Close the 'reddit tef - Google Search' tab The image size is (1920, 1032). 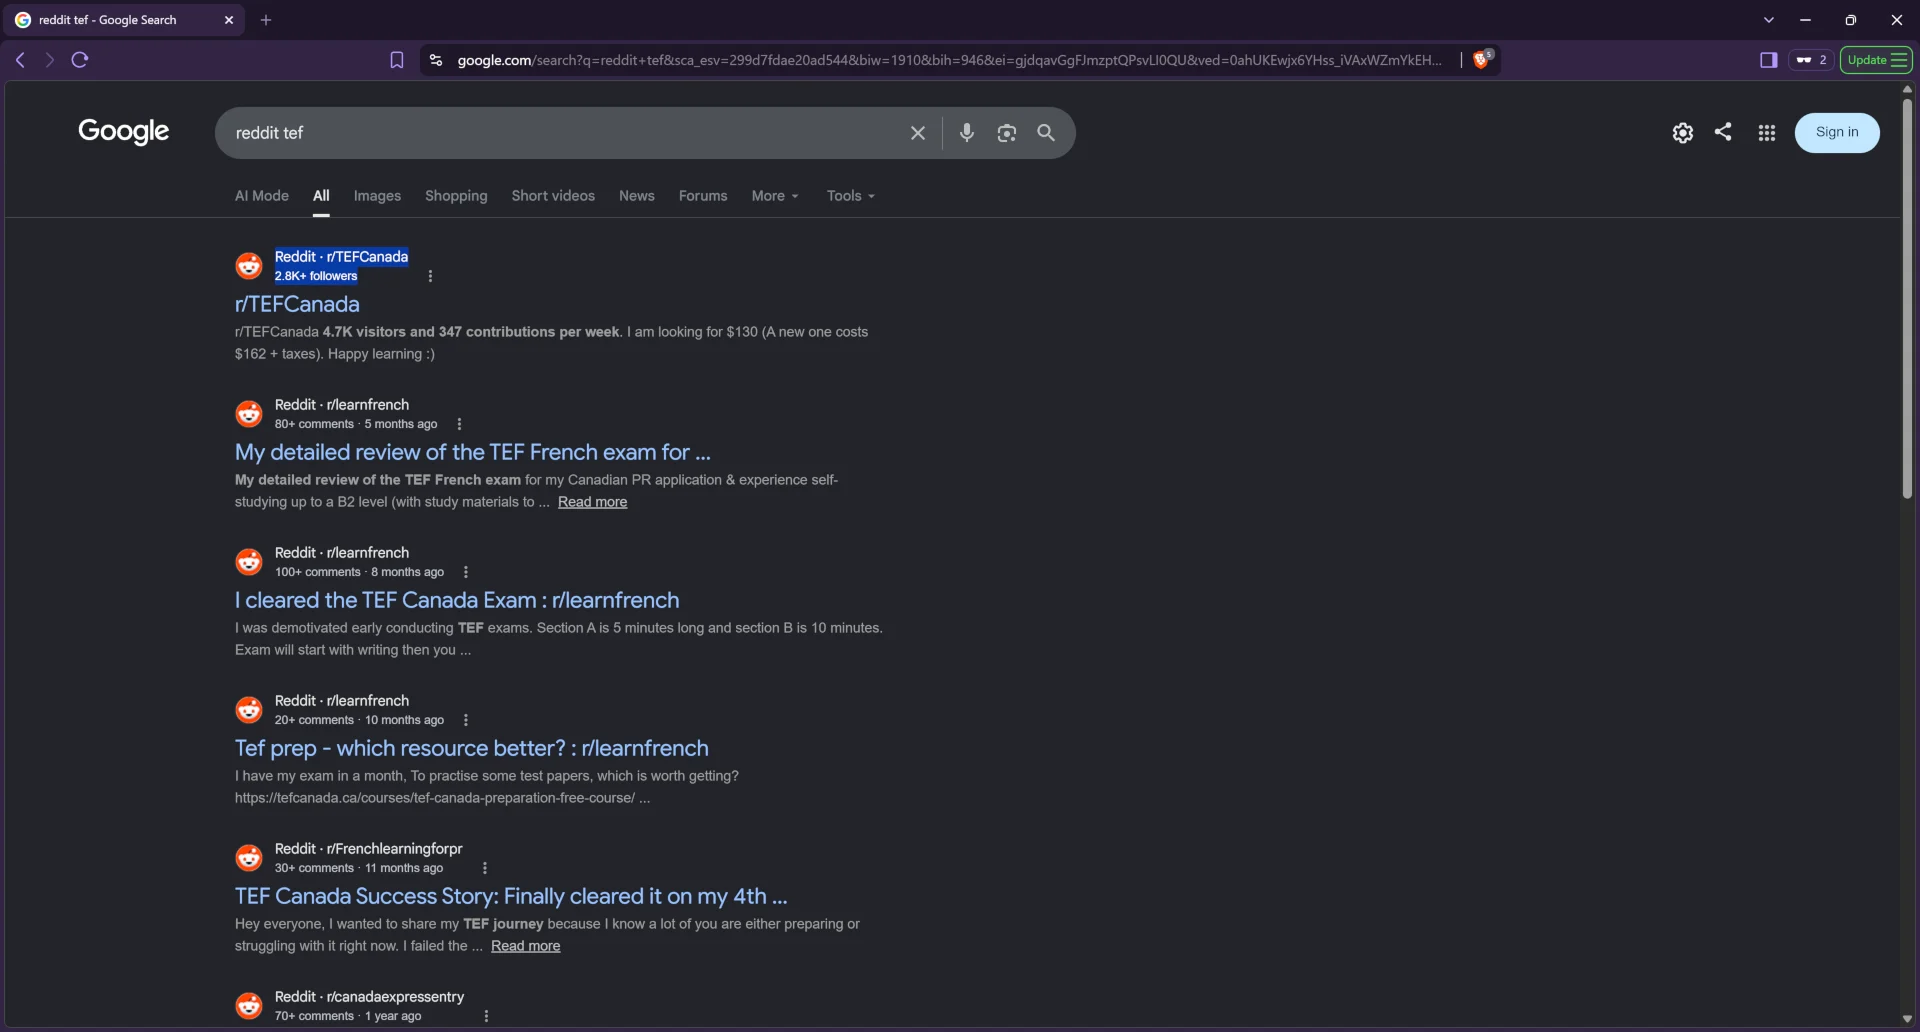(x=229, y=20)
